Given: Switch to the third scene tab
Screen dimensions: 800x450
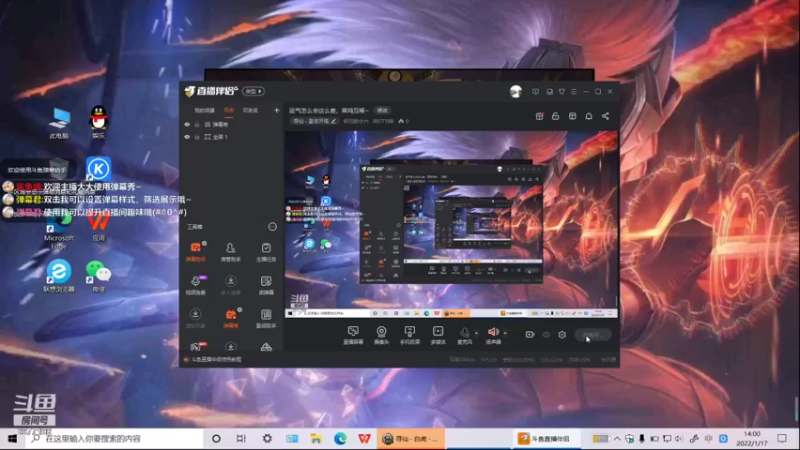Looking at the screenshot, I should (x=250, y=110).
